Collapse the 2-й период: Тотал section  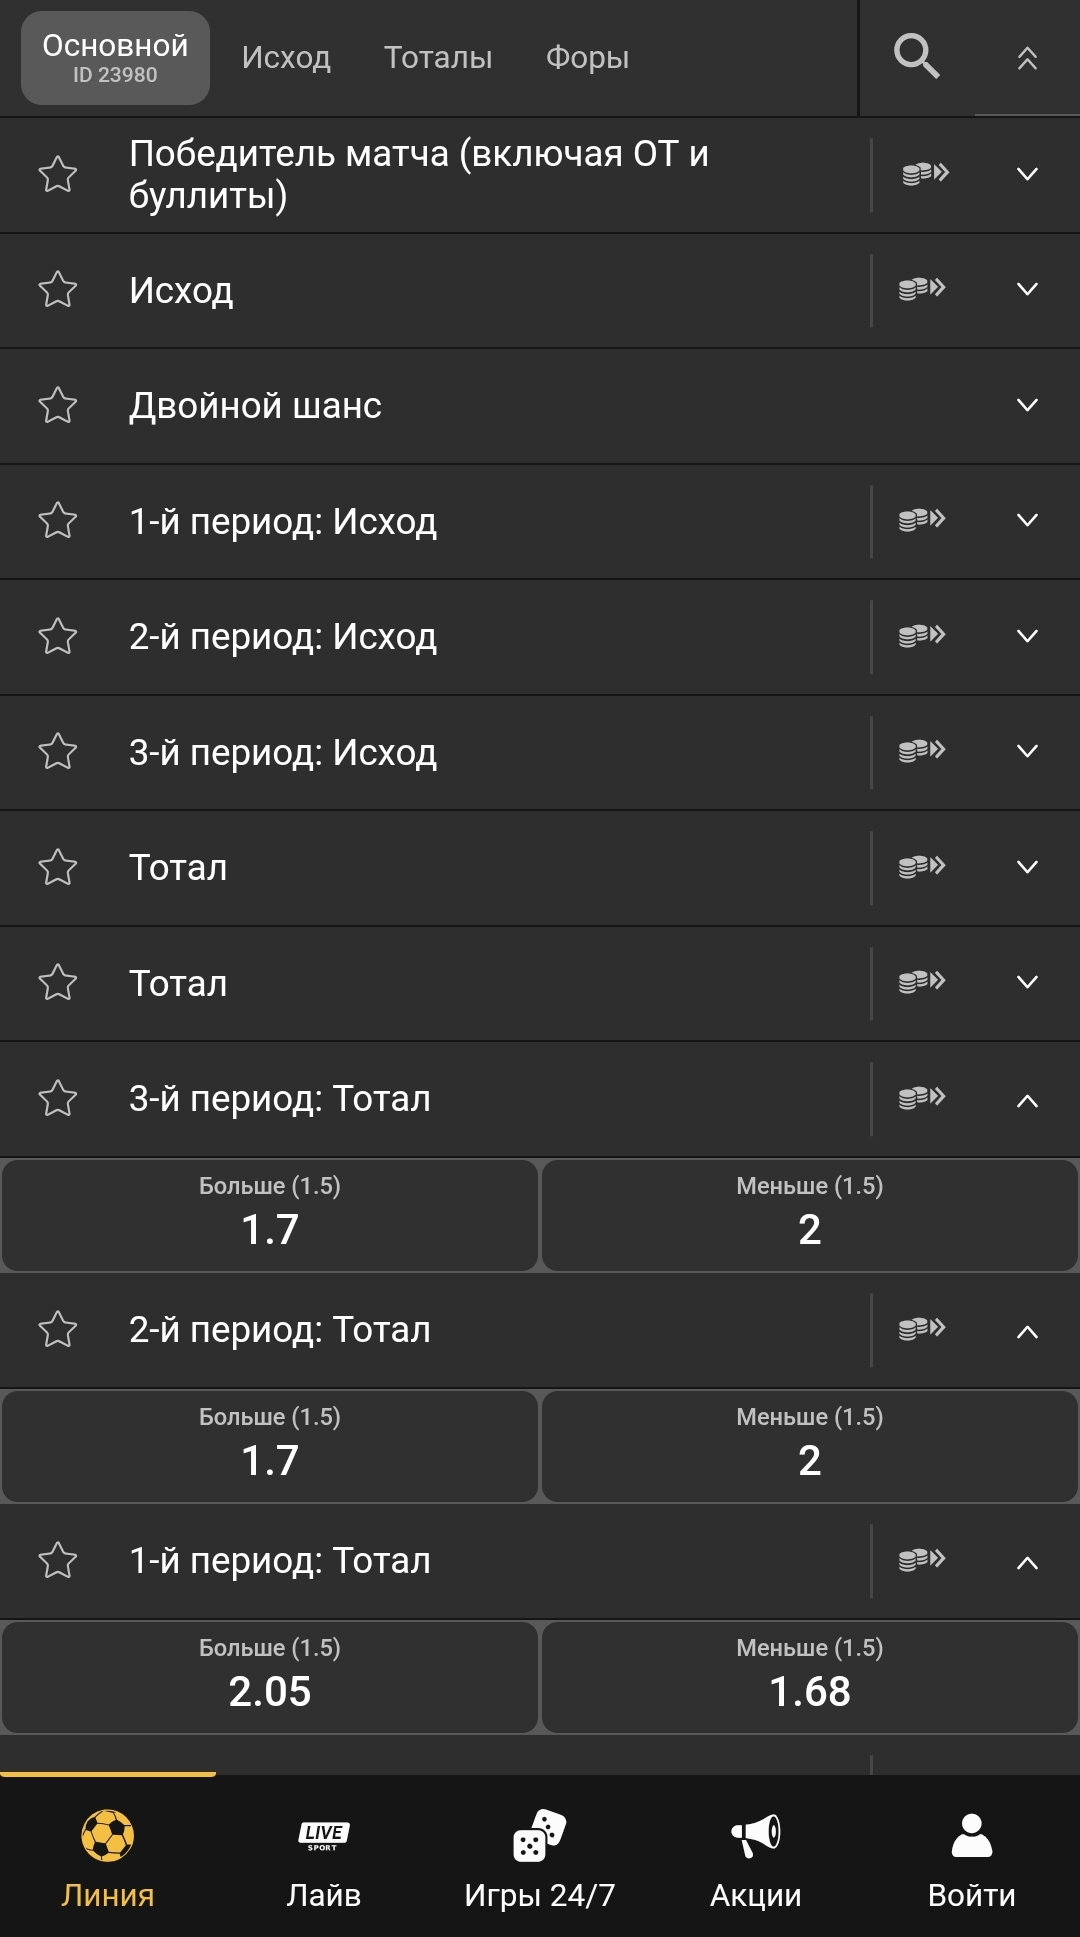(x=1027, y=1331)
